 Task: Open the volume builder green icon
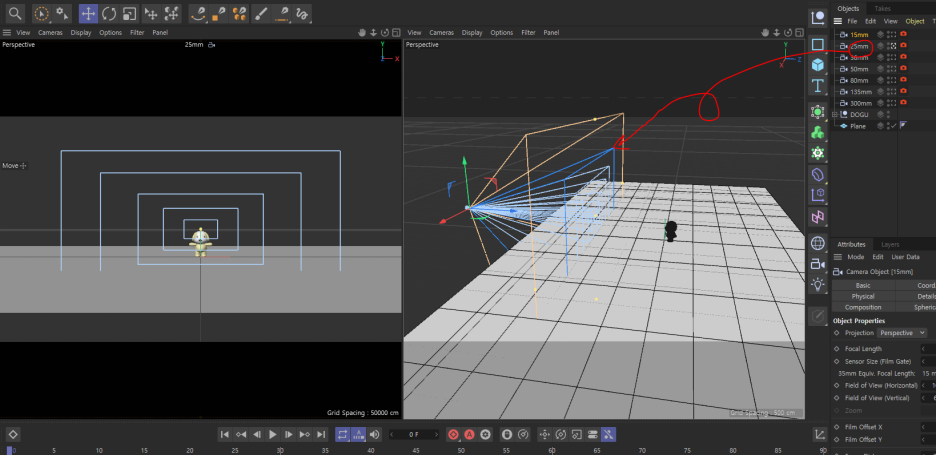click(x=818, y=133)
